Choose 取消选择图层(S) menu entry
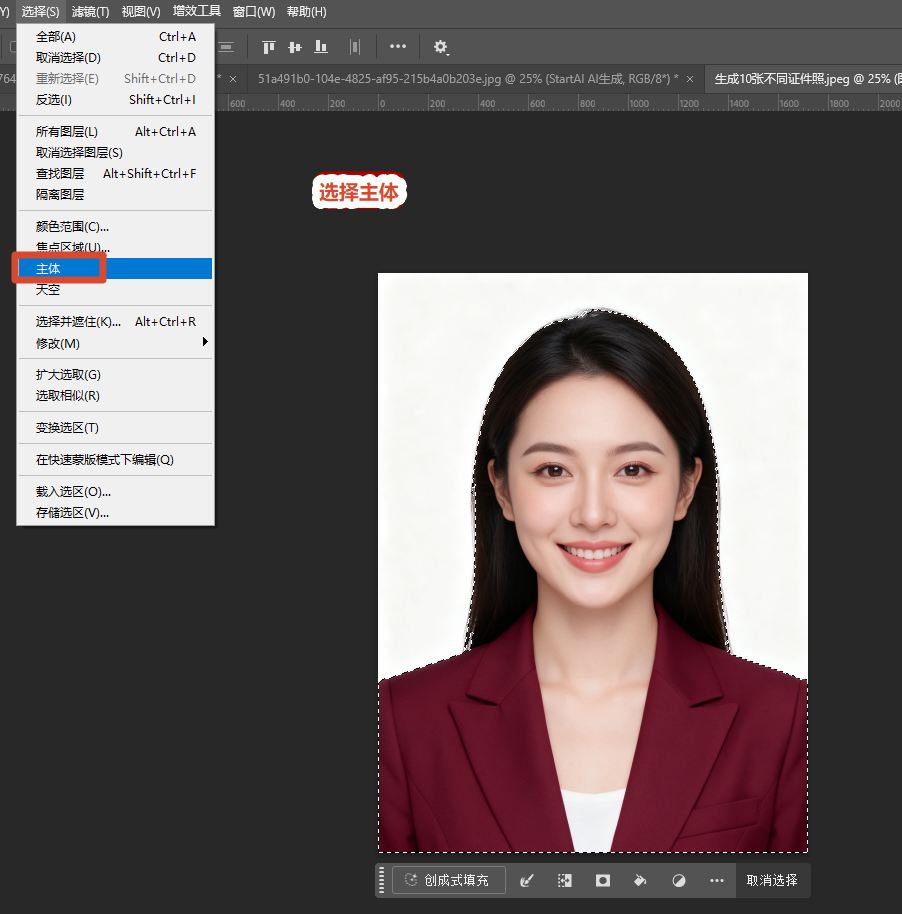Viewport: 902px width, 914px height. [x=115, y=153]
